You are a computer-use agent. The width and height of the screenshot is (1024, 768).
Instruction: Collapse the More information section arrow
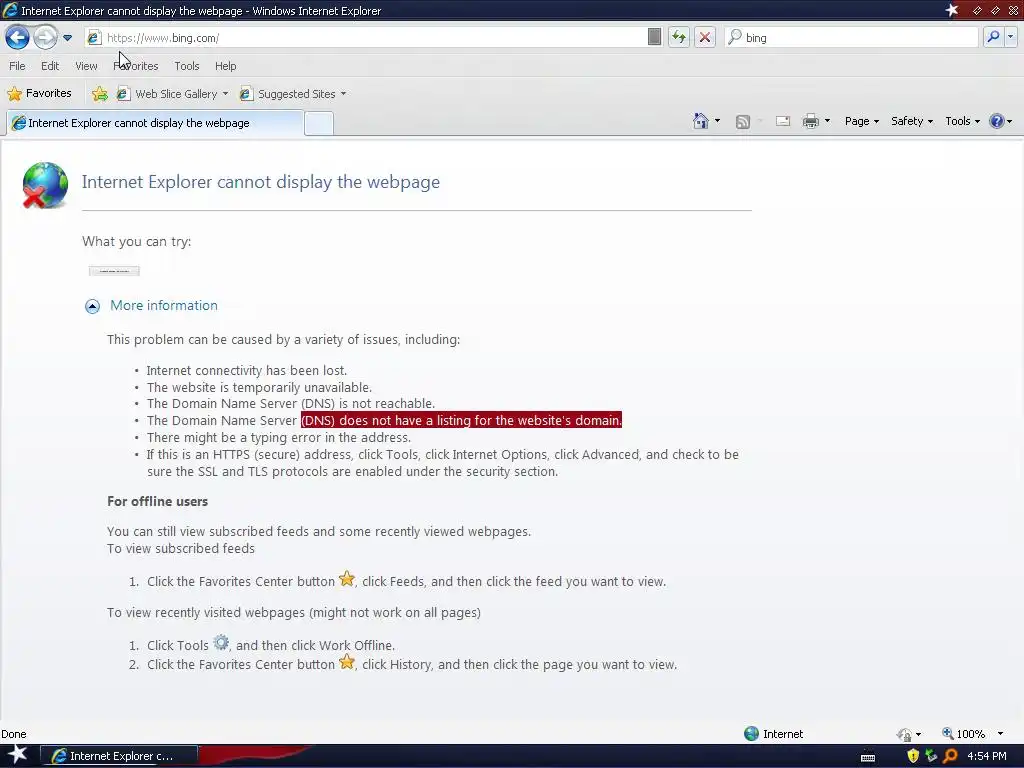tap(93, 306)
